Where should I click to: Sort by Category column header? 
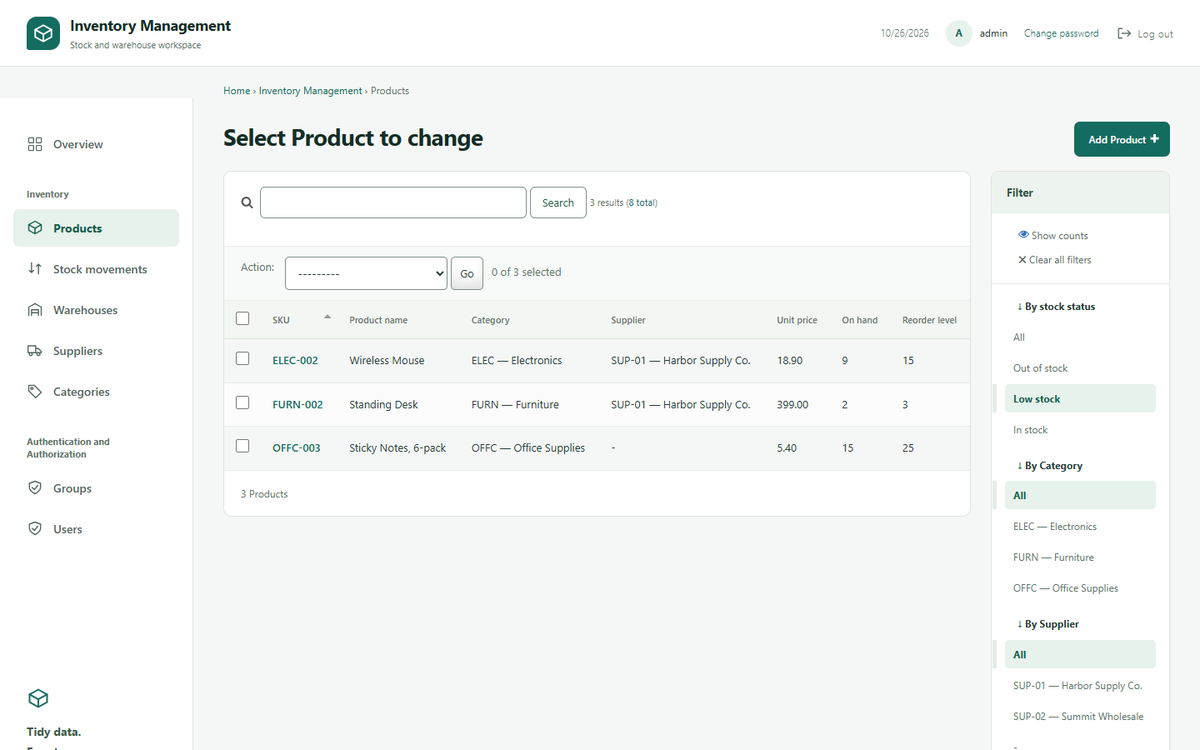point(490,320)
